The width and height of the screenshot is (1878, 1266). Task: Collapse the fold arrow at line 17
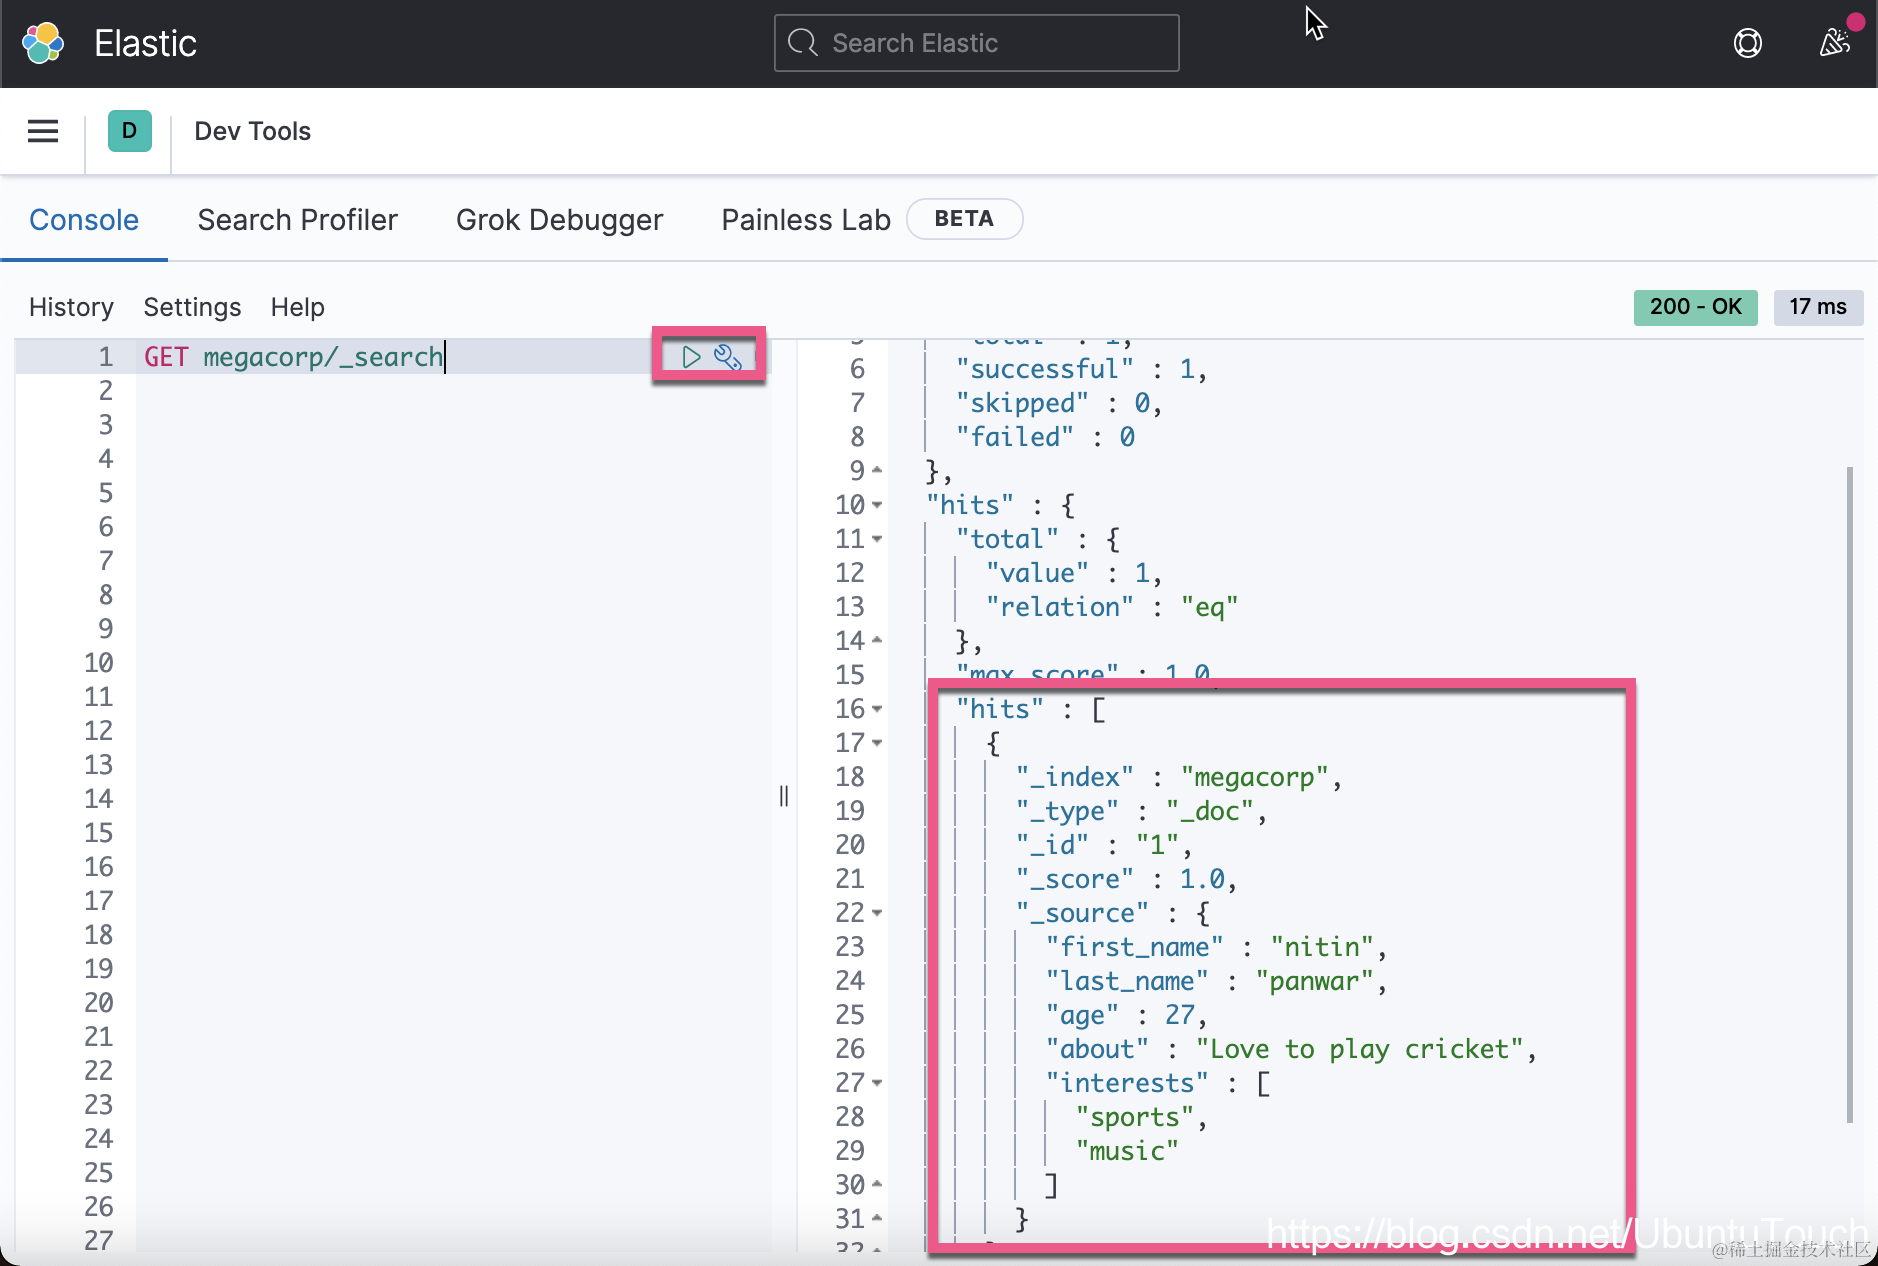tap(877, 743)
